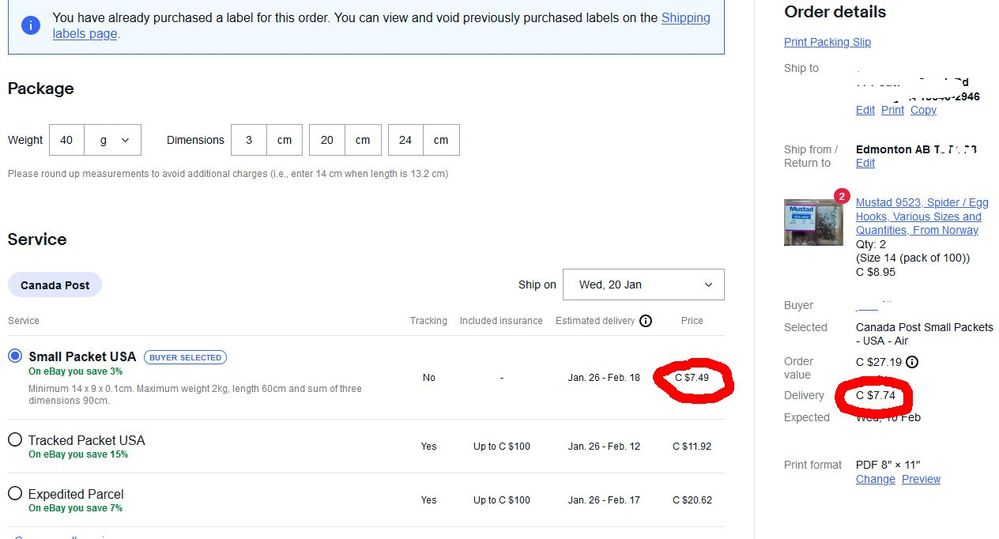Open the weight unit dropdown
The image size is (999, 539).
point(113,141)
